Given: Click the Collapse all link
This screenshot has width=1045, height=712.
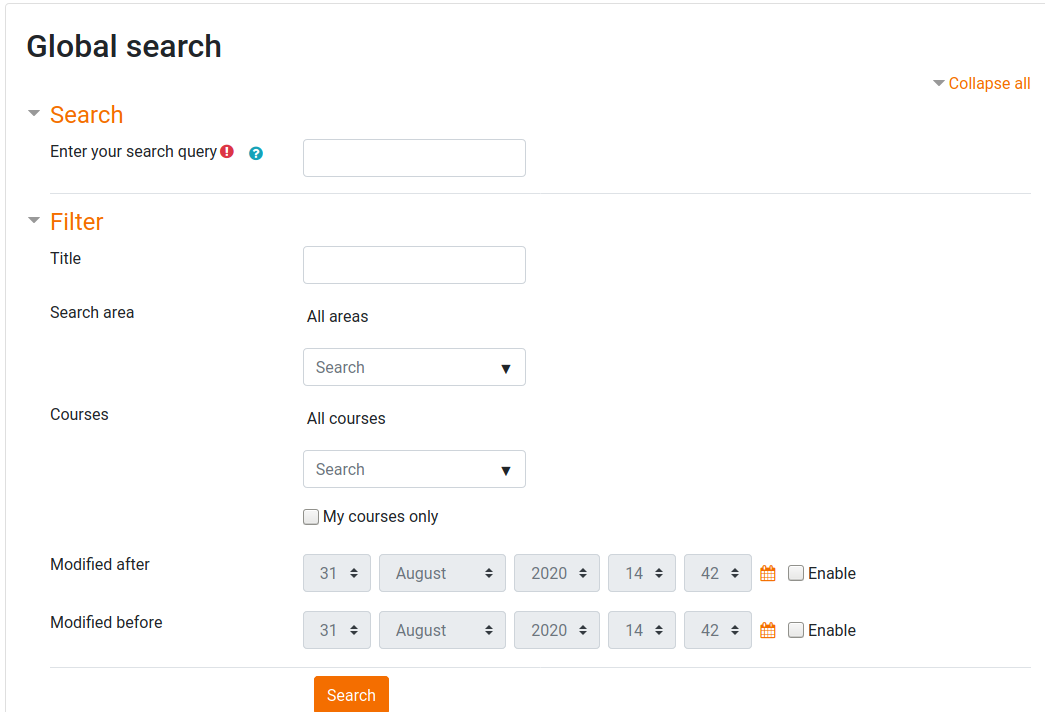Looking at the screenshot, I should tap(981, 83).
